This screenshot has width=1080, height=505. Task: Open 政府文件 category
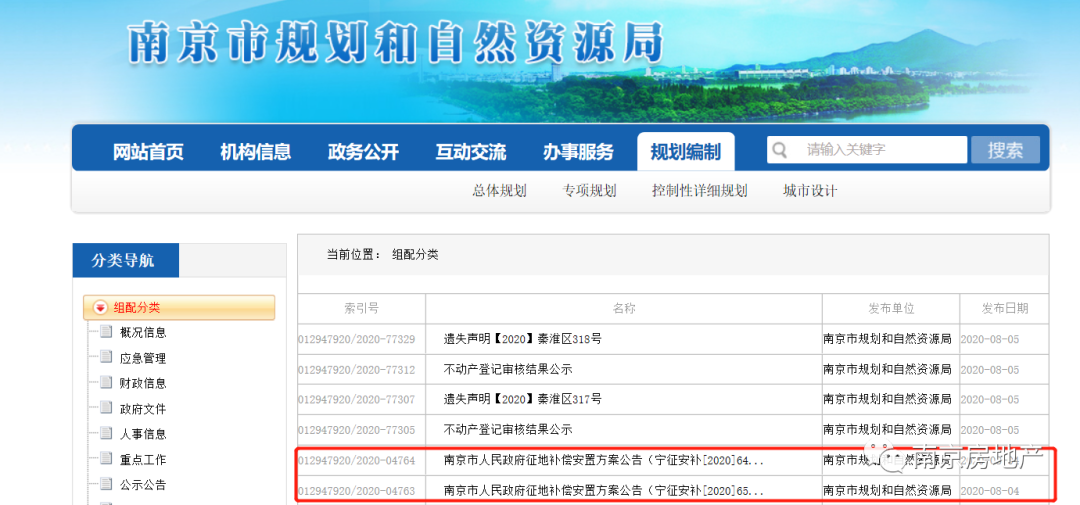pyautogui.click(x=143, y=409)
